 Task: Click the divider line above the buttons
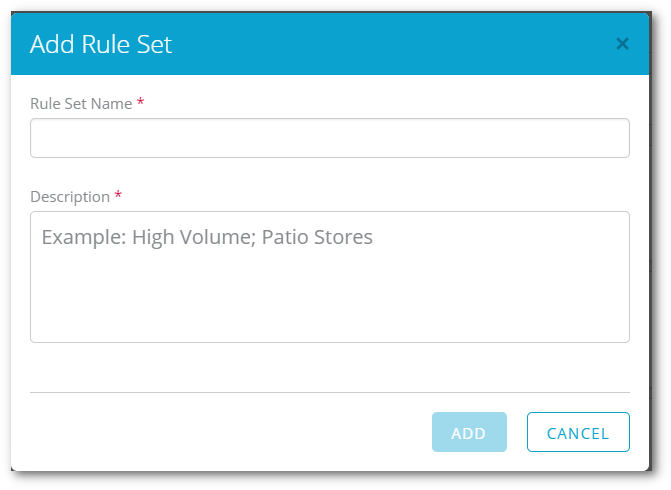click(x=330, y=392)
